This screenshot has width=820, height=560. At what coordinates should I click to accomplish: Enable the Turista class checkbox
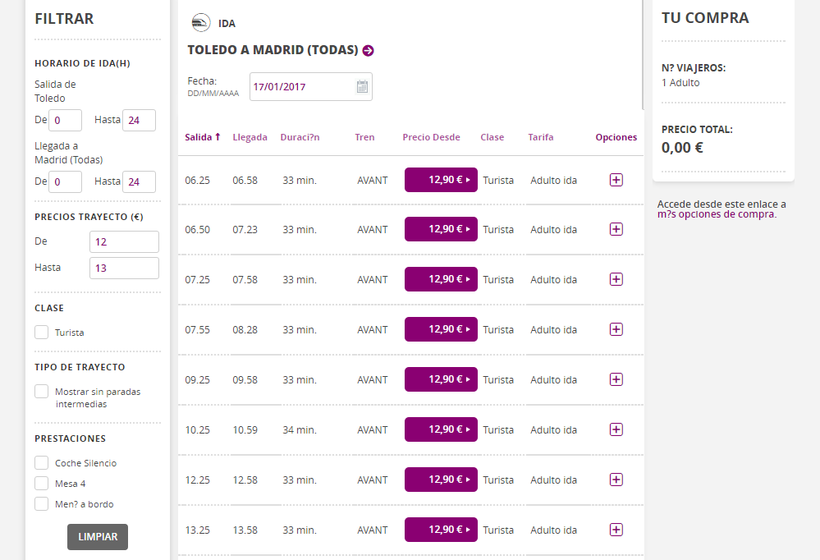(42, 332)
